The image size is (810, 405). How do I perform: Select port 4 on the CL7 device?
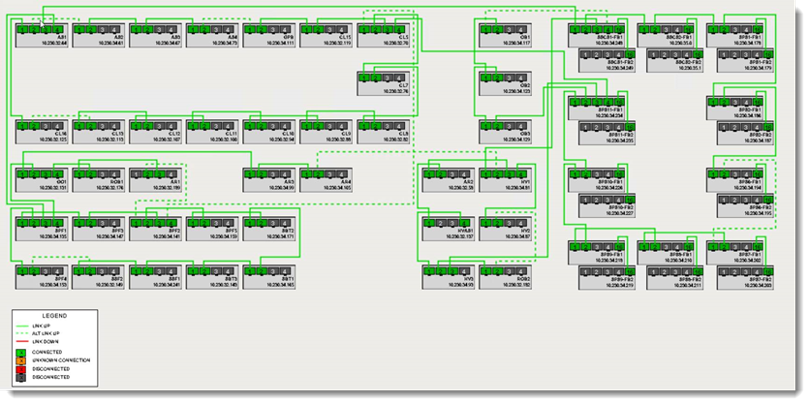(399, 78)
